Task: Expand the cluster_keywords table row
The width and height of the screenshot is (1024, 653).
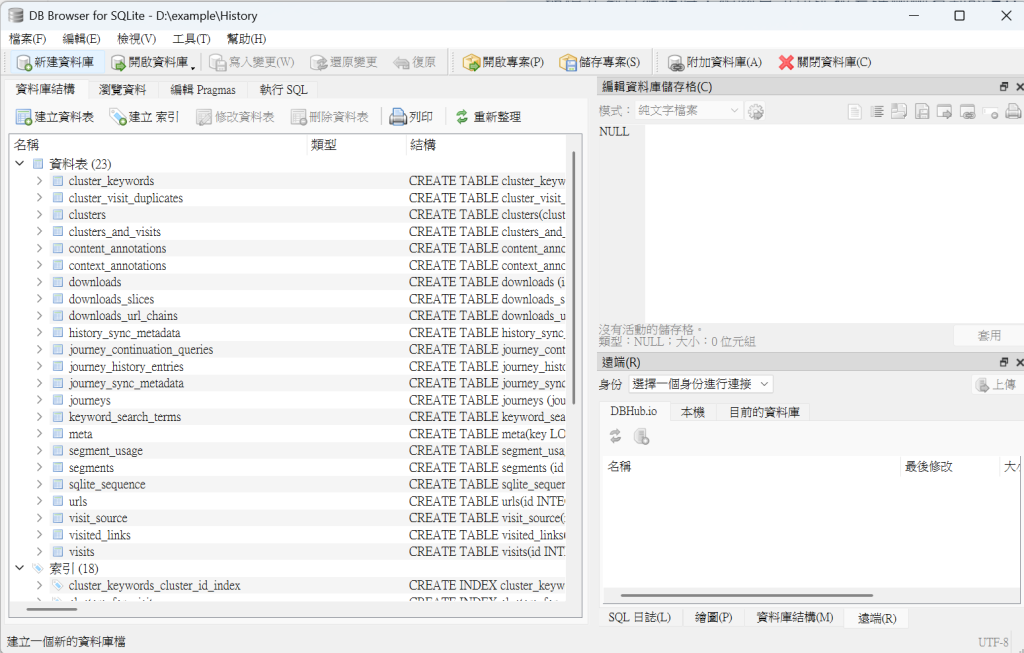Action: point(39,180)
